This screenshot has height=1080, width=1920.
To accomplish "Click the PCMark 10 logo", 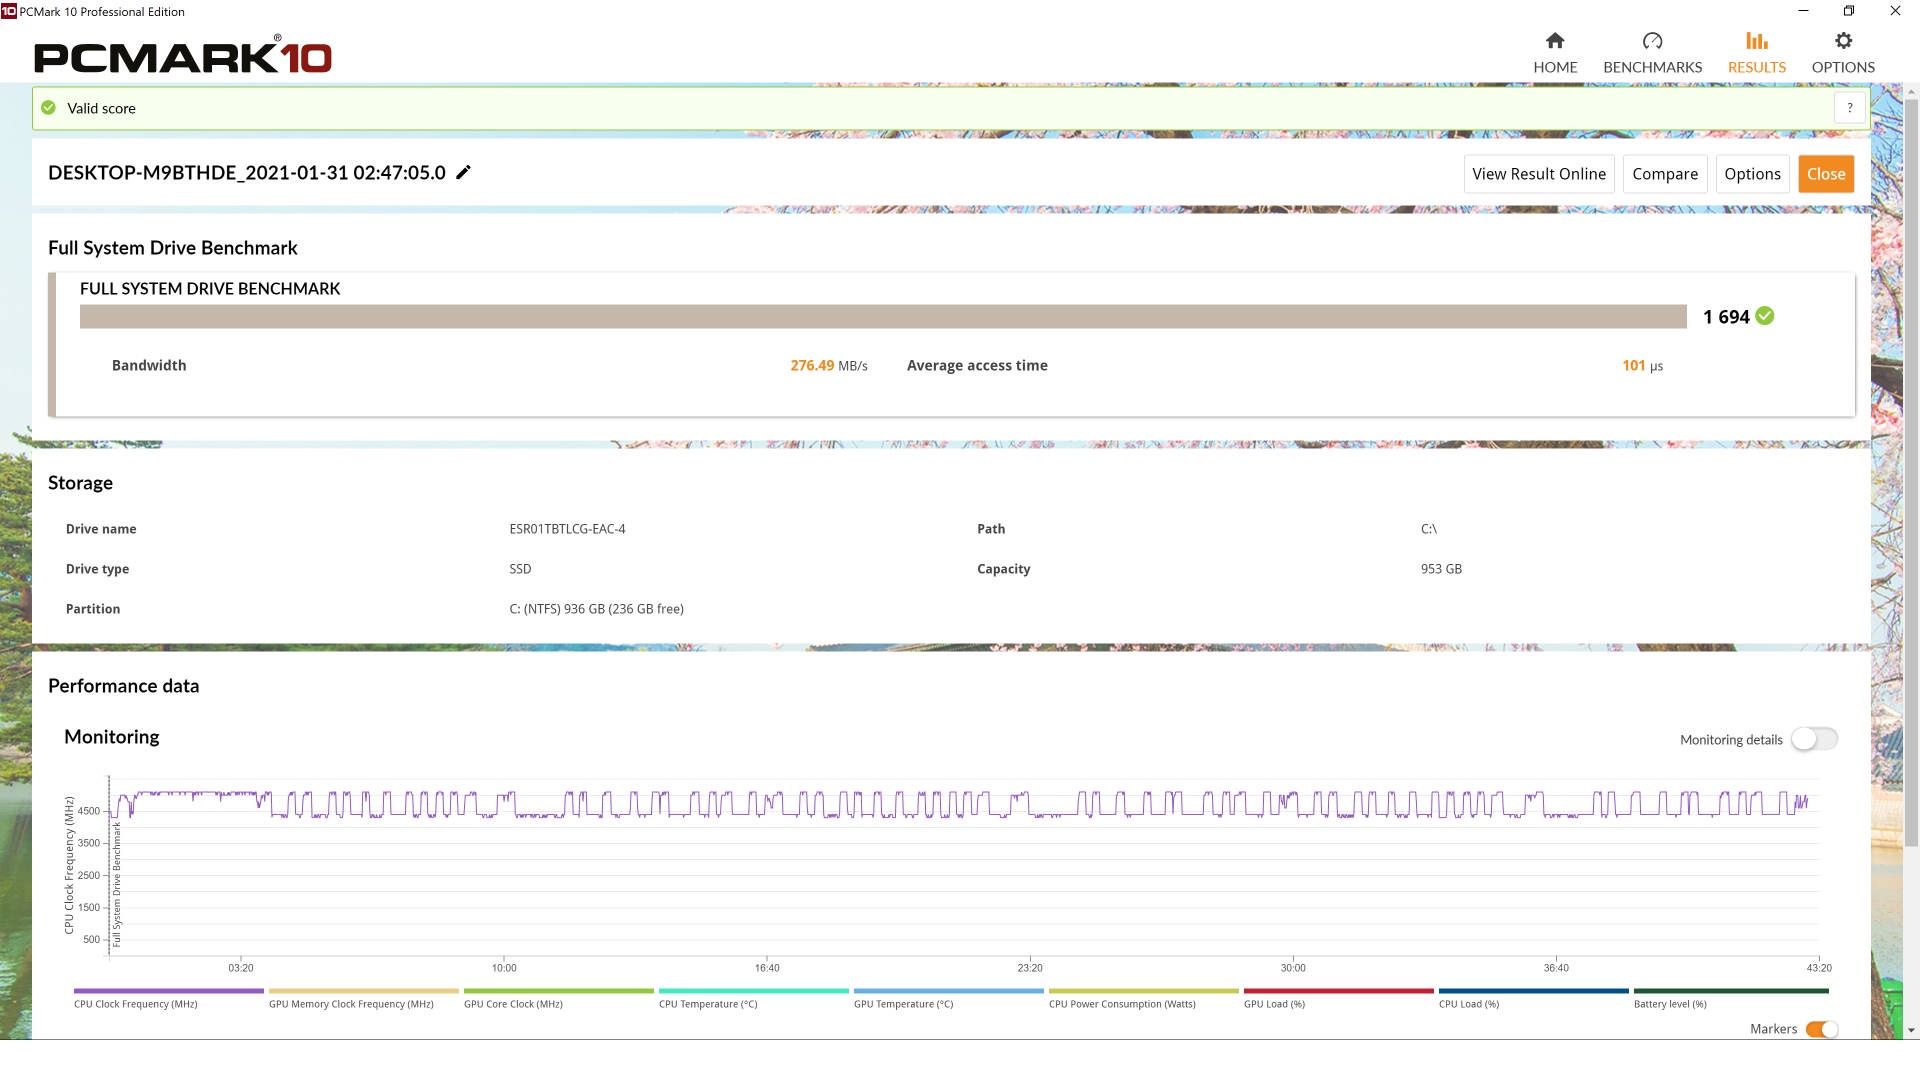I will click(x=183, y=56).
